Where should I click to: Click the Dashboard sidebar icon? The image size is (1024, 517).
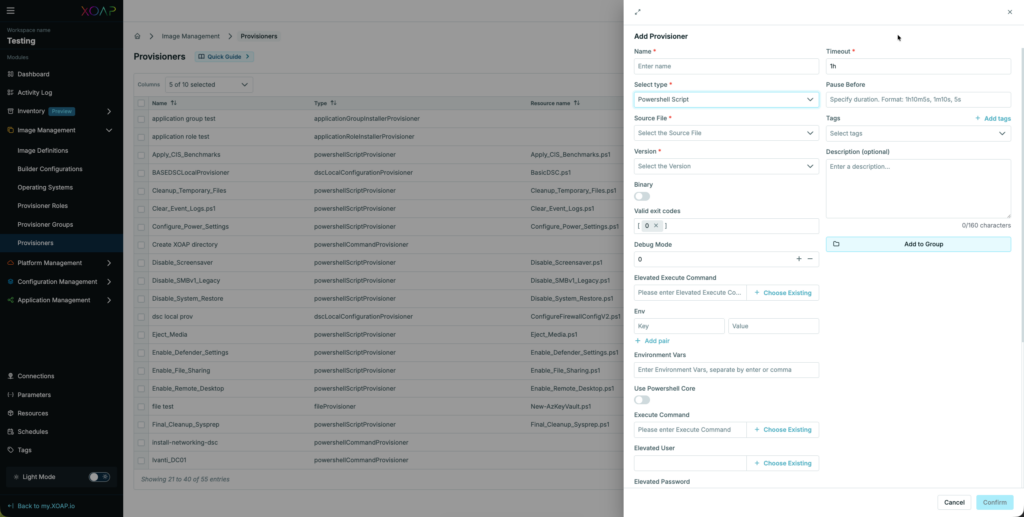point(11,74)
